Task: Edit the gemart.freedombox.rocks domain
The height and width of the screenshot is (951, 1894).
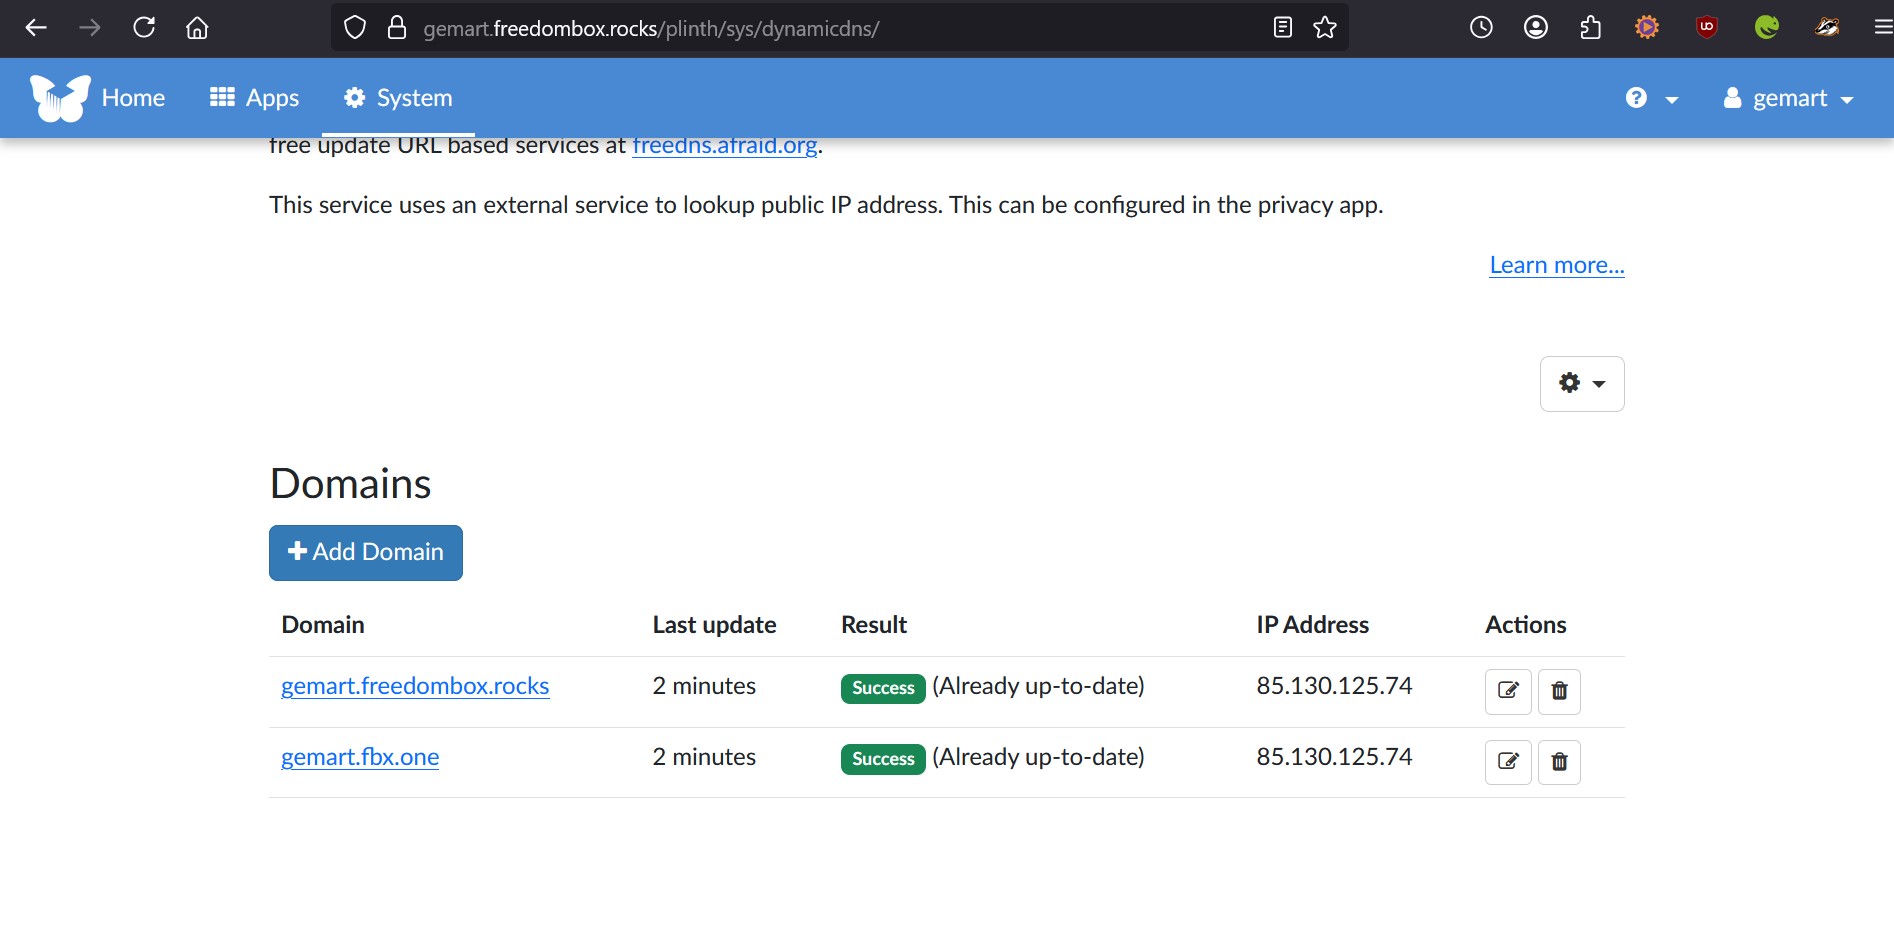Action: pyautogui.click(x=1508, y=691)
